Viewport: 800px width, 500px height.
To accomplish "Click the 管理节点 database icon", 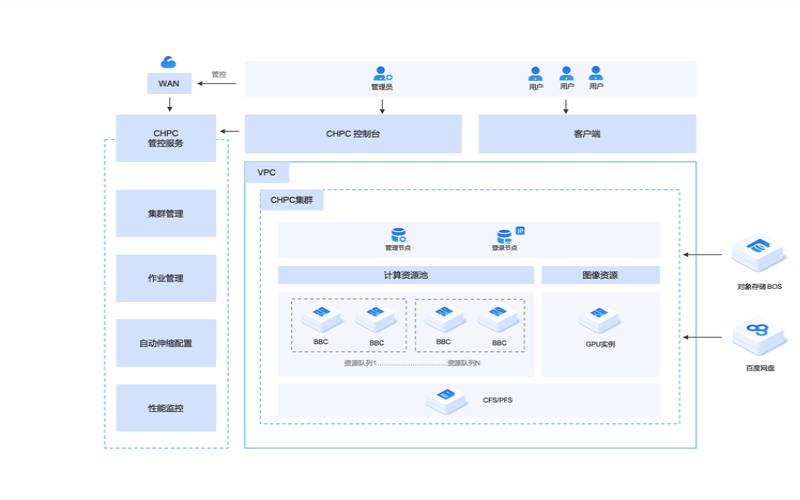I will tap(398, 236).
